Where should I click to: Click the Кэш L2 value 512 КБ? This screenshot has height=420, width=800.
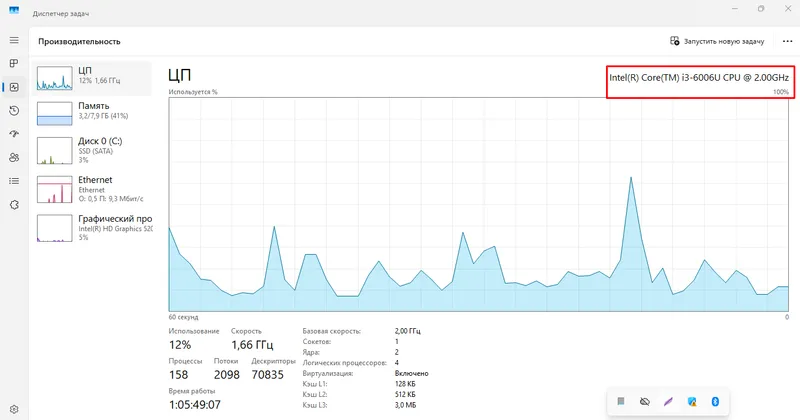[405, 394]
